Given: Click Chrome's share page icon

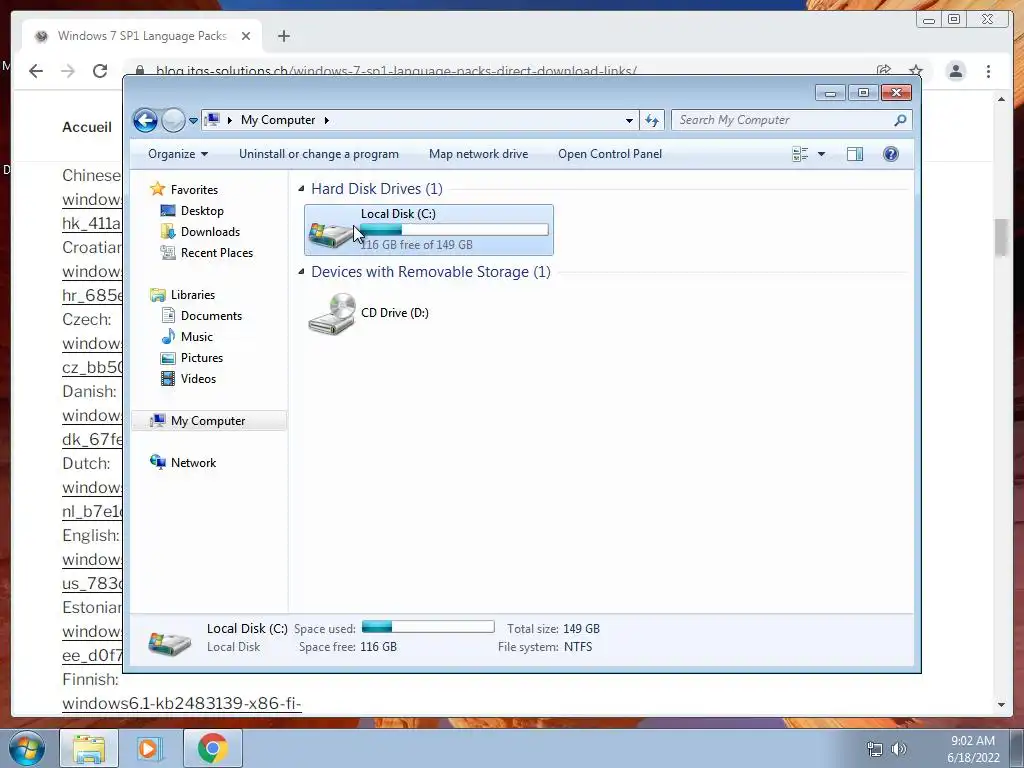Looking at the screenshot, I should 884,71.
